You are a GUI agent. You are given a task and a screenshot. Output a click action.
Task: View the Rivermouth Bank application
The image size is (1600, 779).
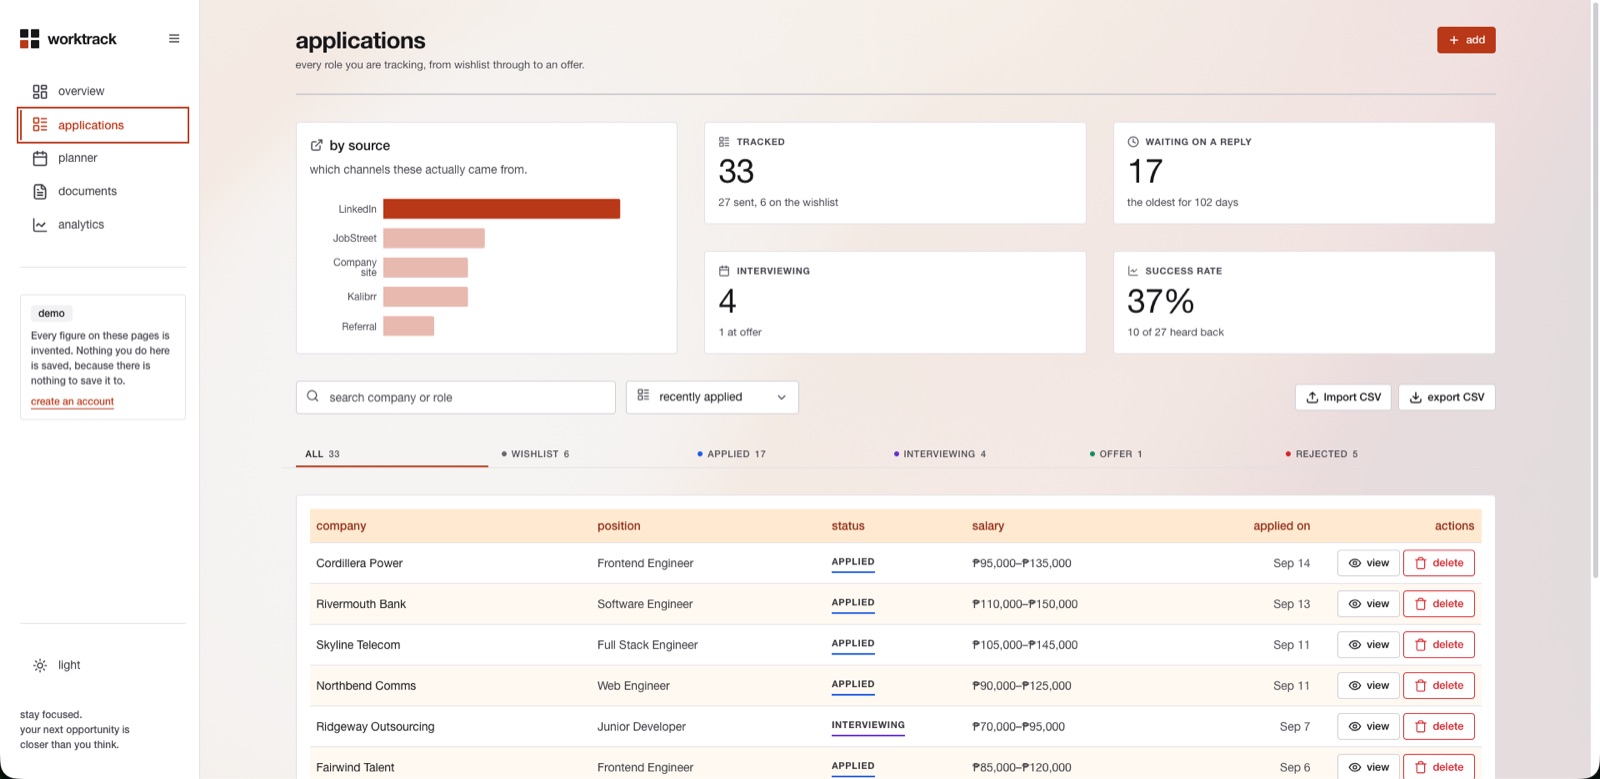[x=1368, y=604]
